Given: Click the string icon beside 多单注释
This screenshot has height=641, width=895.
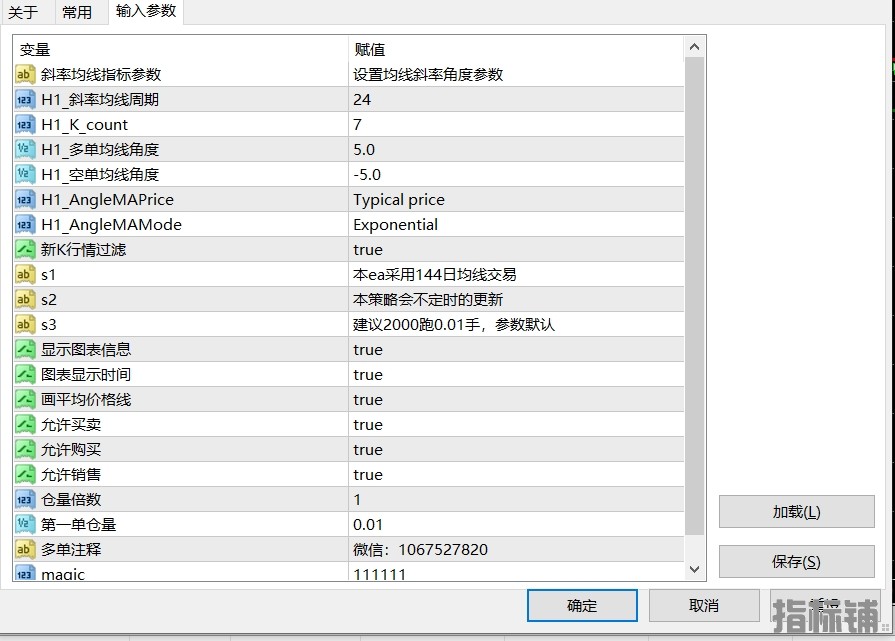Looking at the screenshot, I should point(25,549).
